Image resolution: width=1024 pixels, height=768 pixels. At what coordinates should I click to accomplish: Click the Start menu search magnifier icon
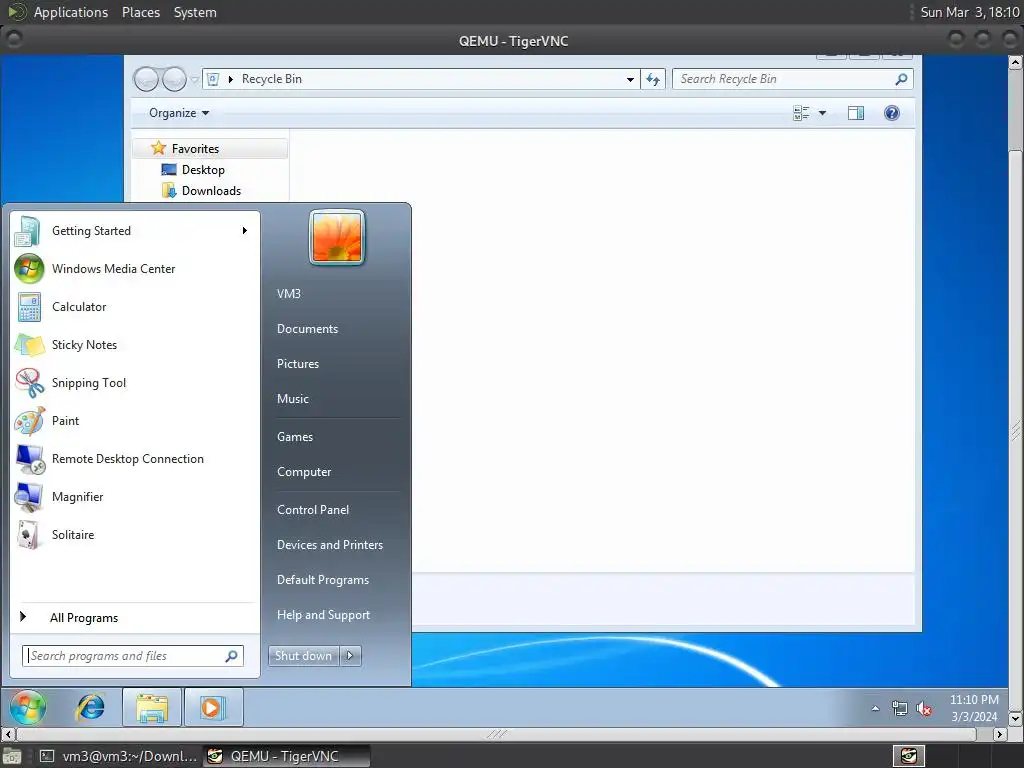coord(231,656)
